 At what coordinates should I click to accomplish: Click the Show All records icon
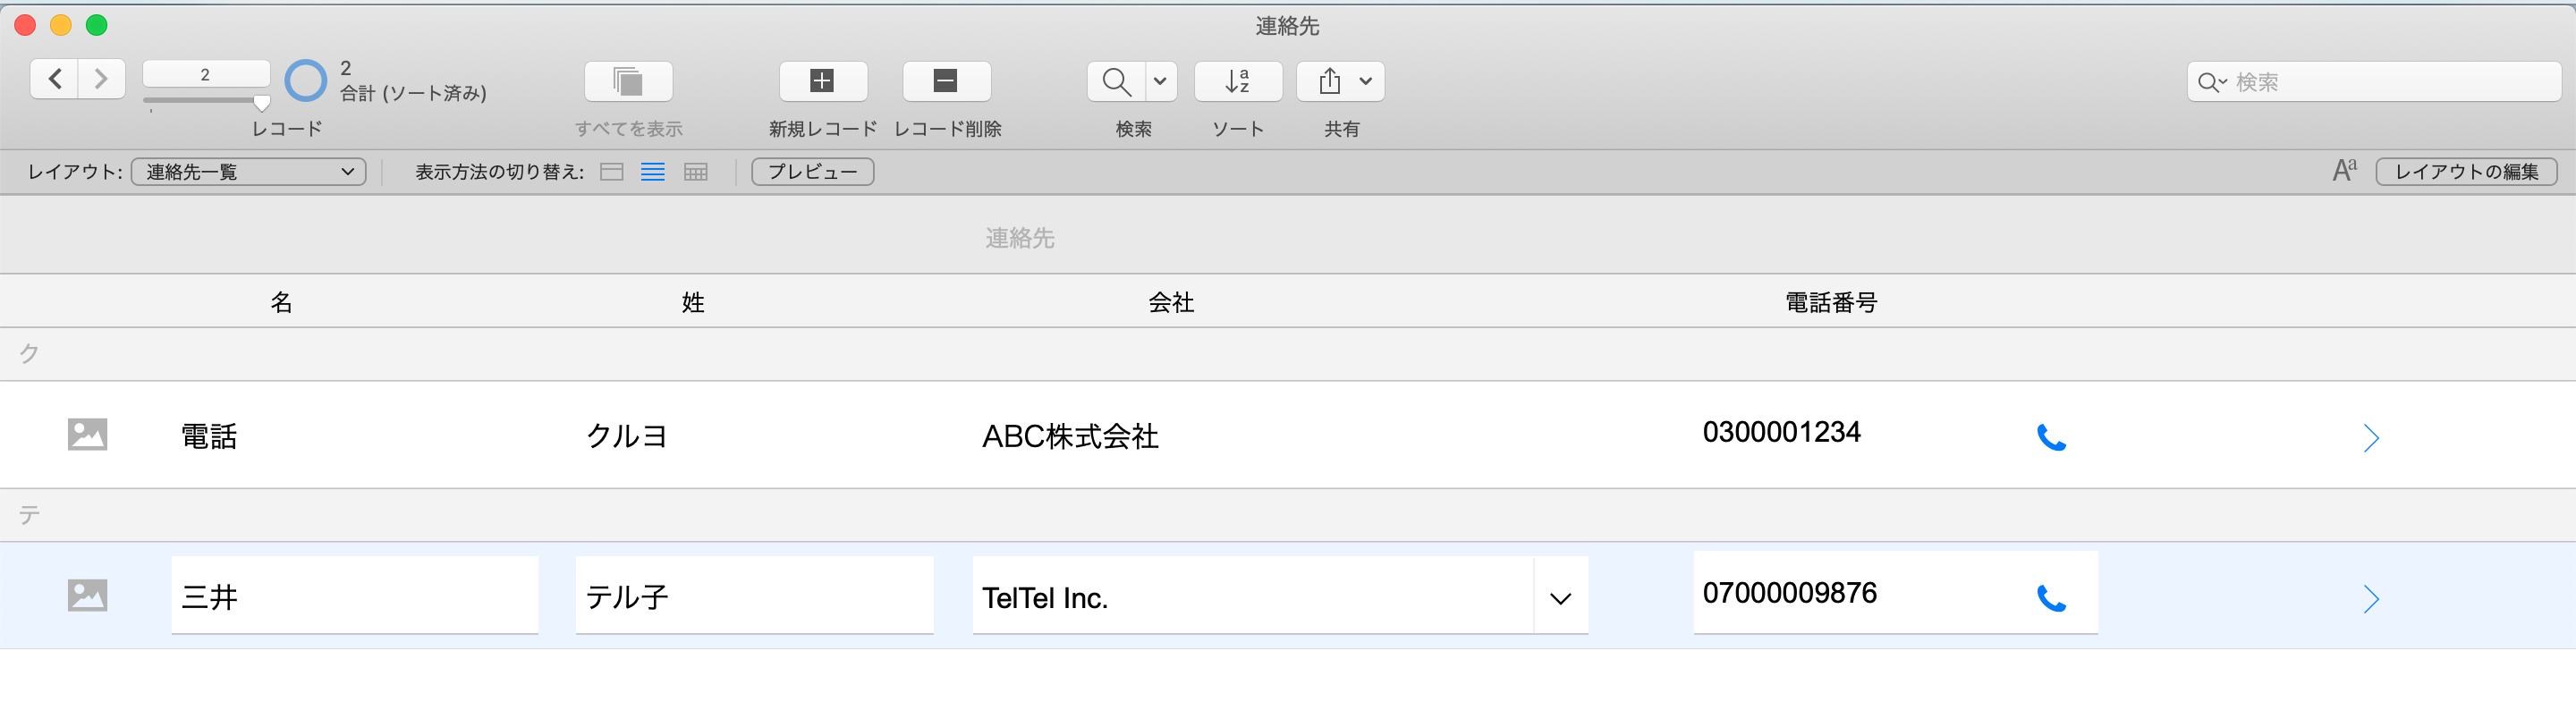(628, 81)
